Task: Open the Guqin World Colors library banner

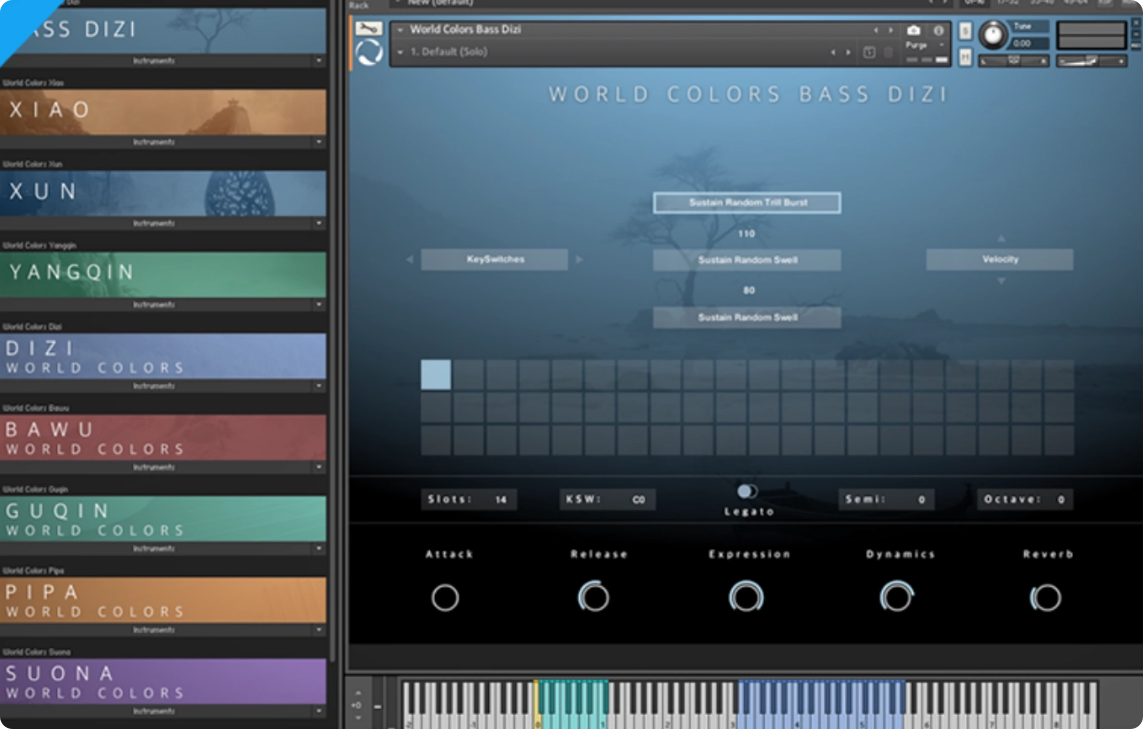Action: pyautogui.click(x=163, y=518)
